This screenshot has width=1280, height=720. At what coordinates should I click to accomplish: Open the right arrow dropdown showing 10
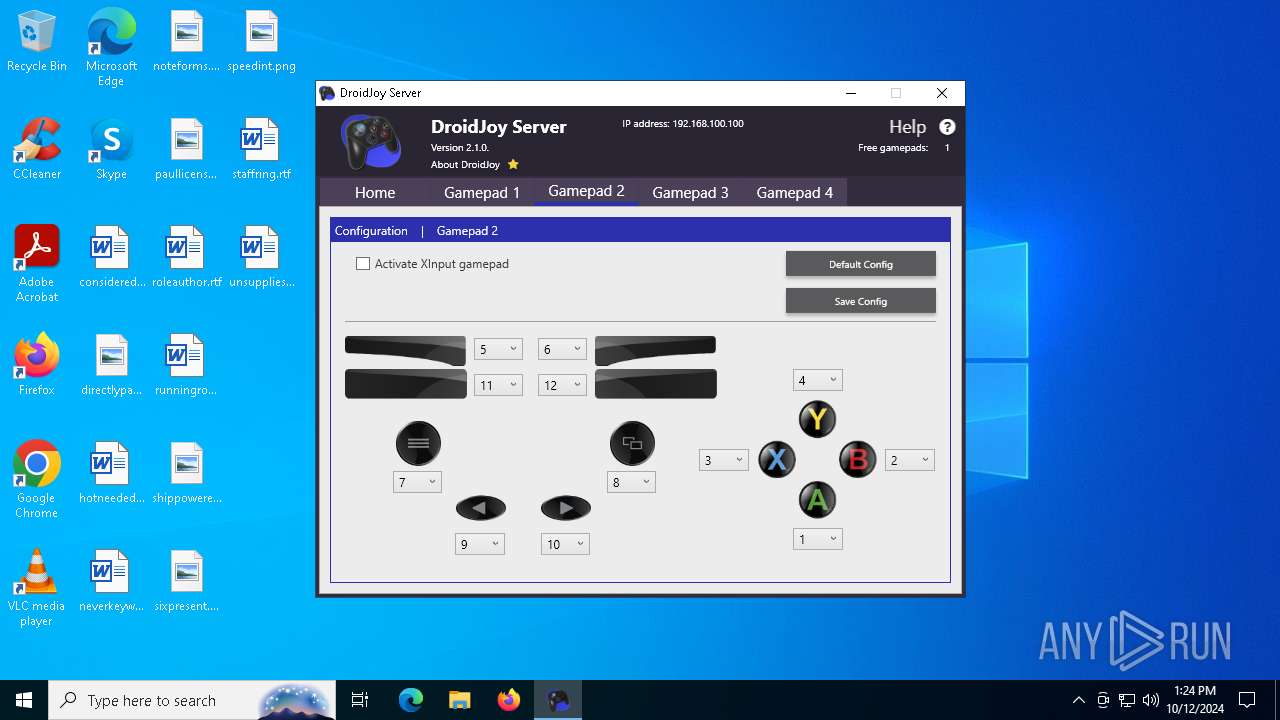pos(565,544)
